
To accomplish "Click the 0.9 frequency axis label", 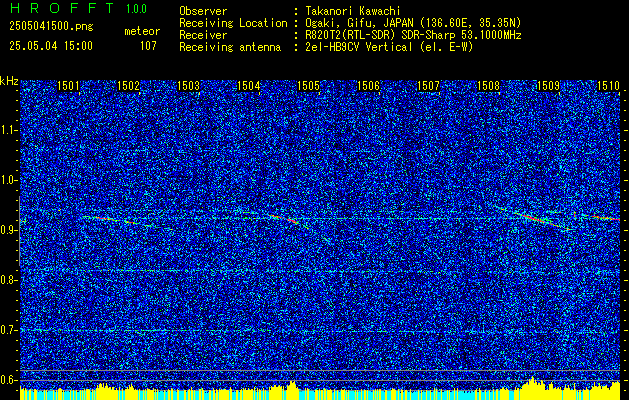I will [x=7, y=230].
